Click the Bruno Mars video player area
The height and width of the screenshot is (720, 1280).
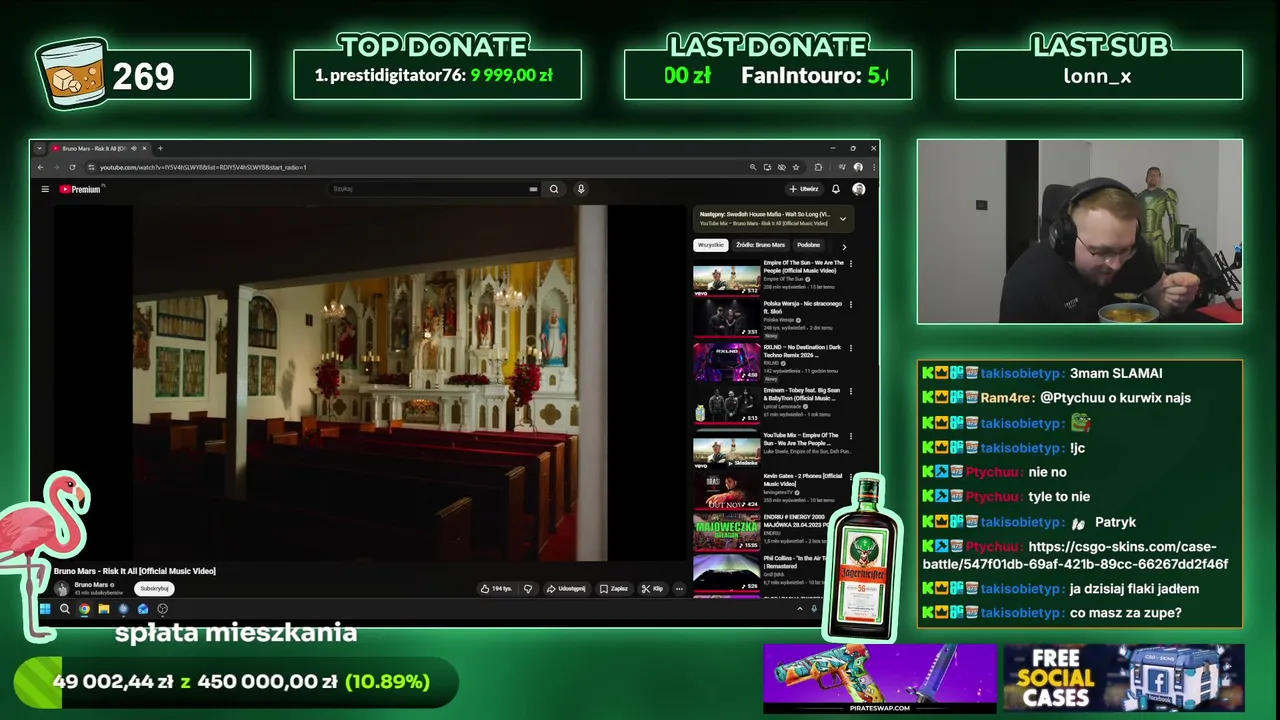coord(370,383)
